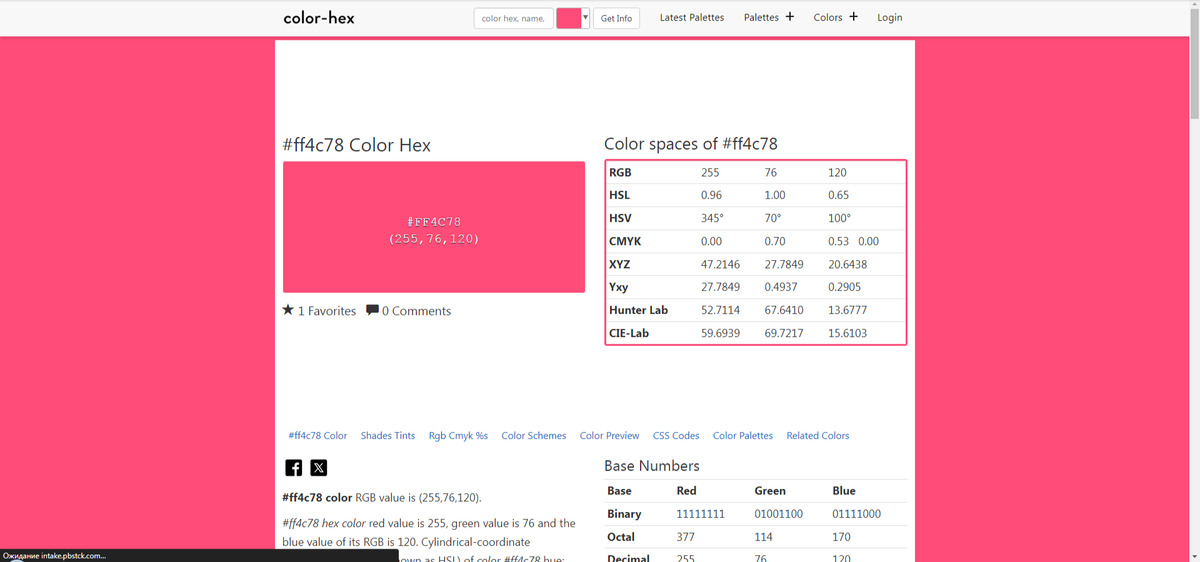1200x562 pixels.
Task: Expand the Colors plus menu
Action: tap(853, 17)
